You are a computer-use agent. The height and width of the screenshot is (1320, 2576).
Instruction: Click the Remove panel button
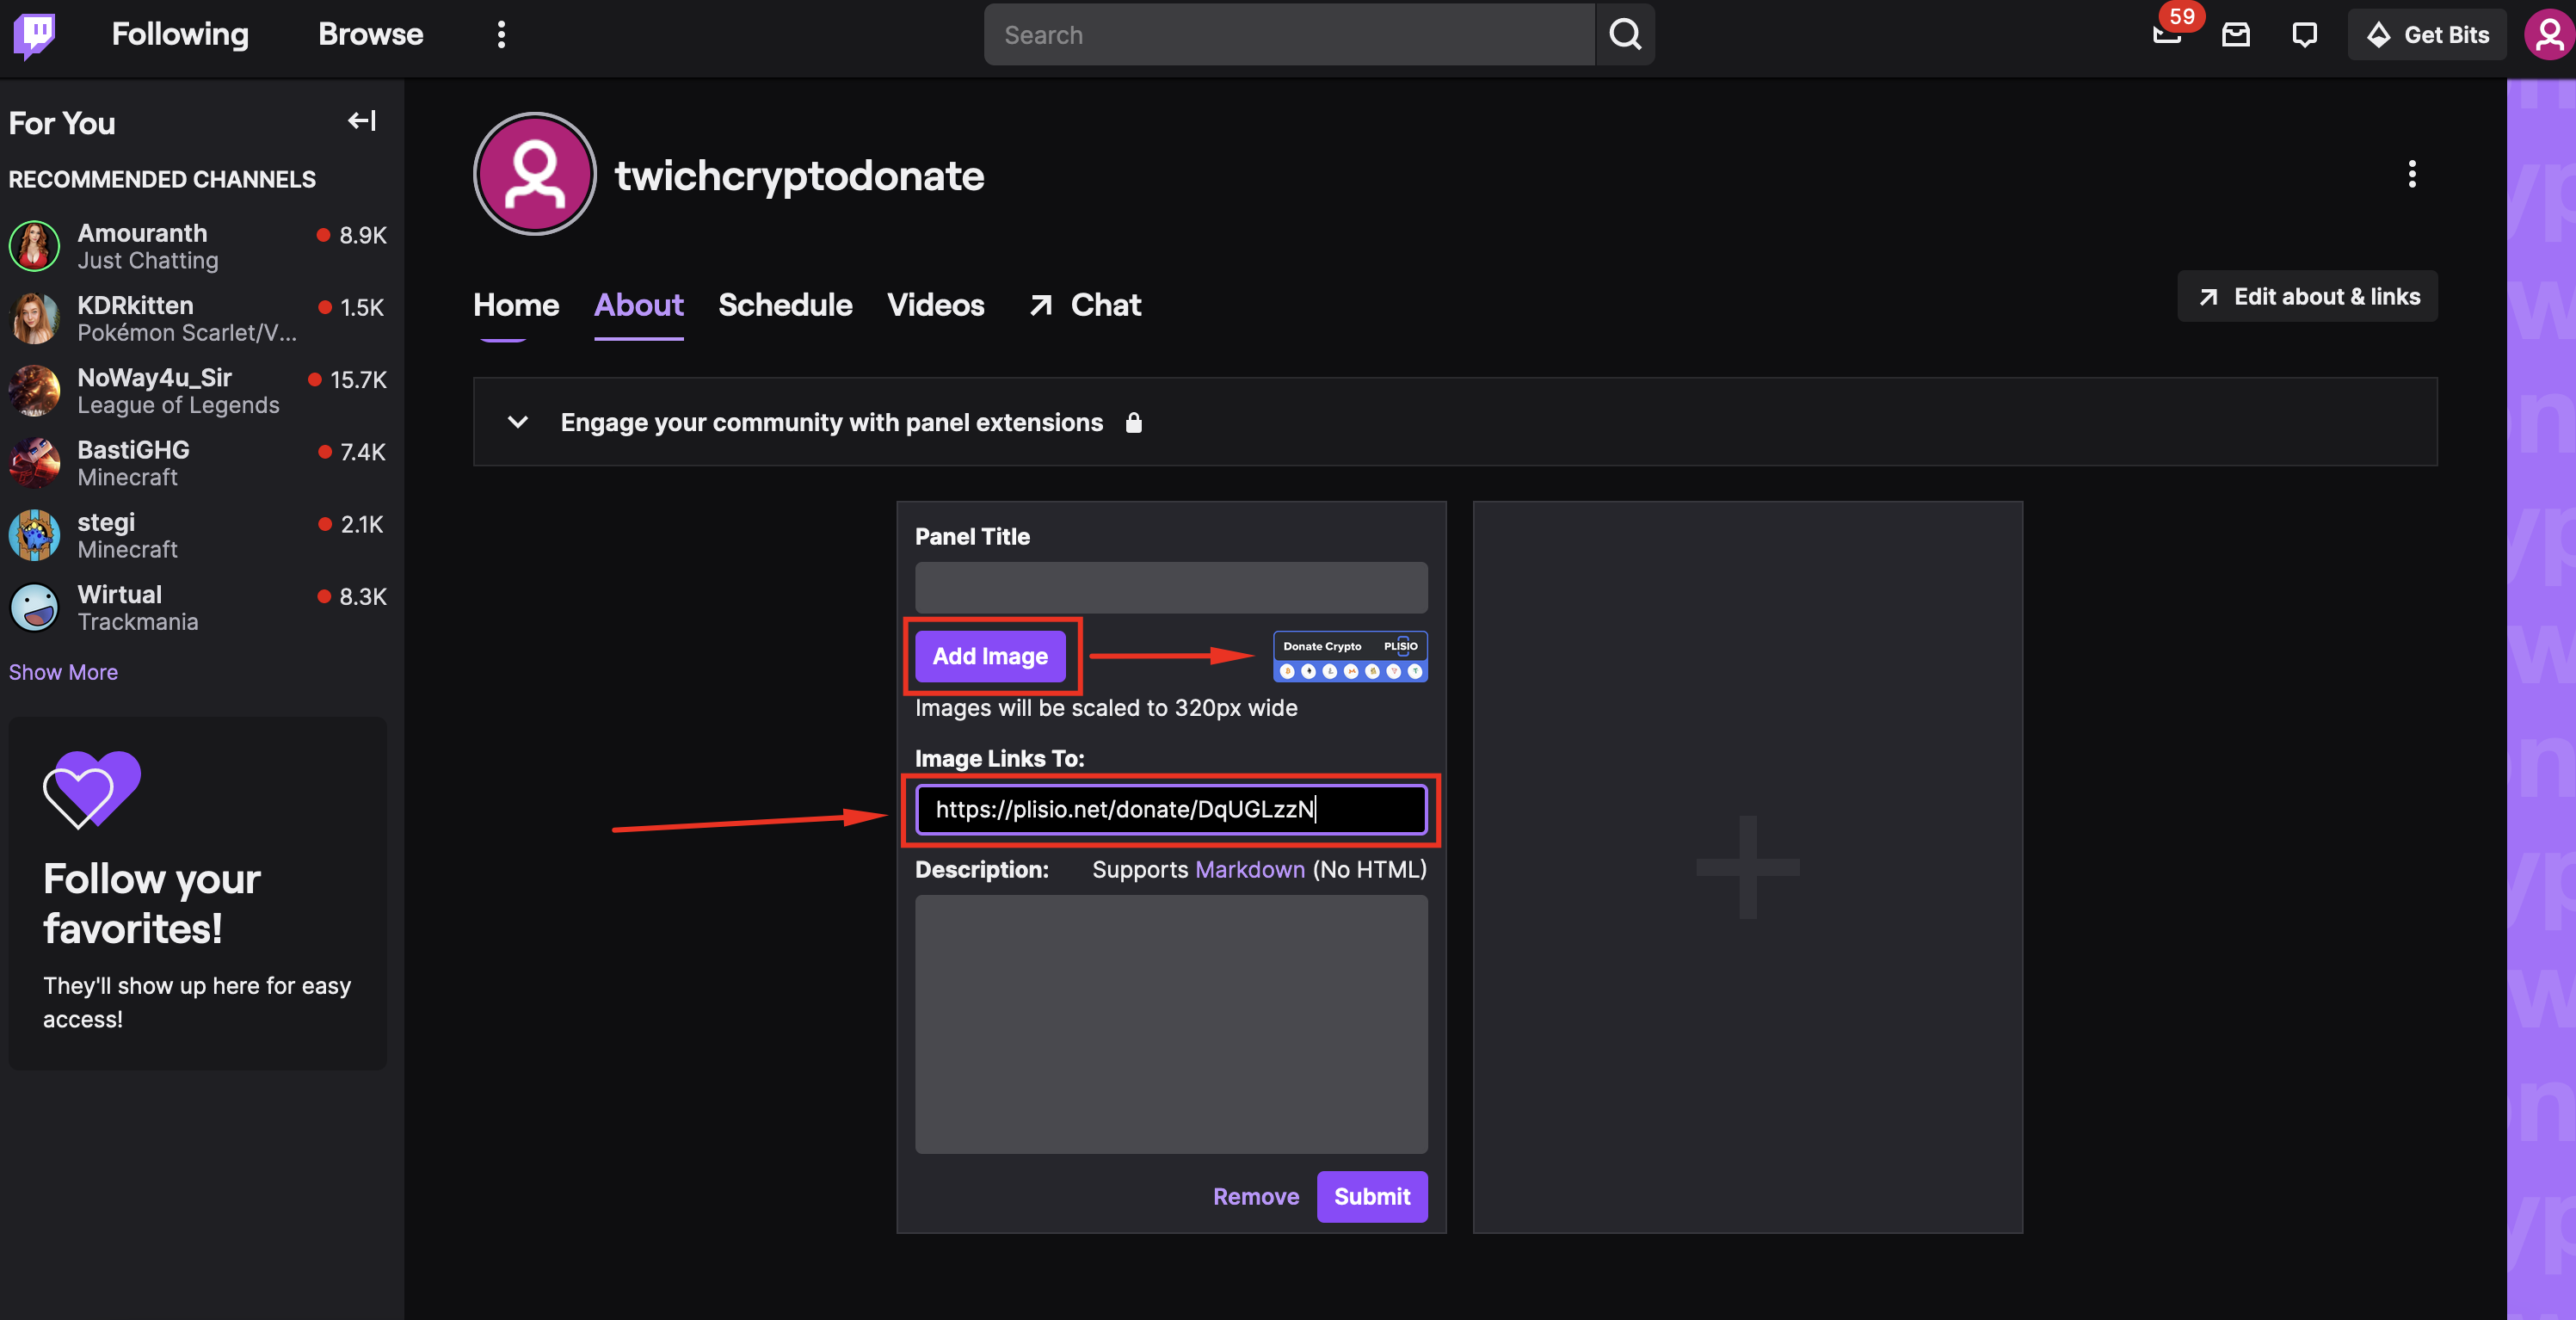(1257, 1197)
